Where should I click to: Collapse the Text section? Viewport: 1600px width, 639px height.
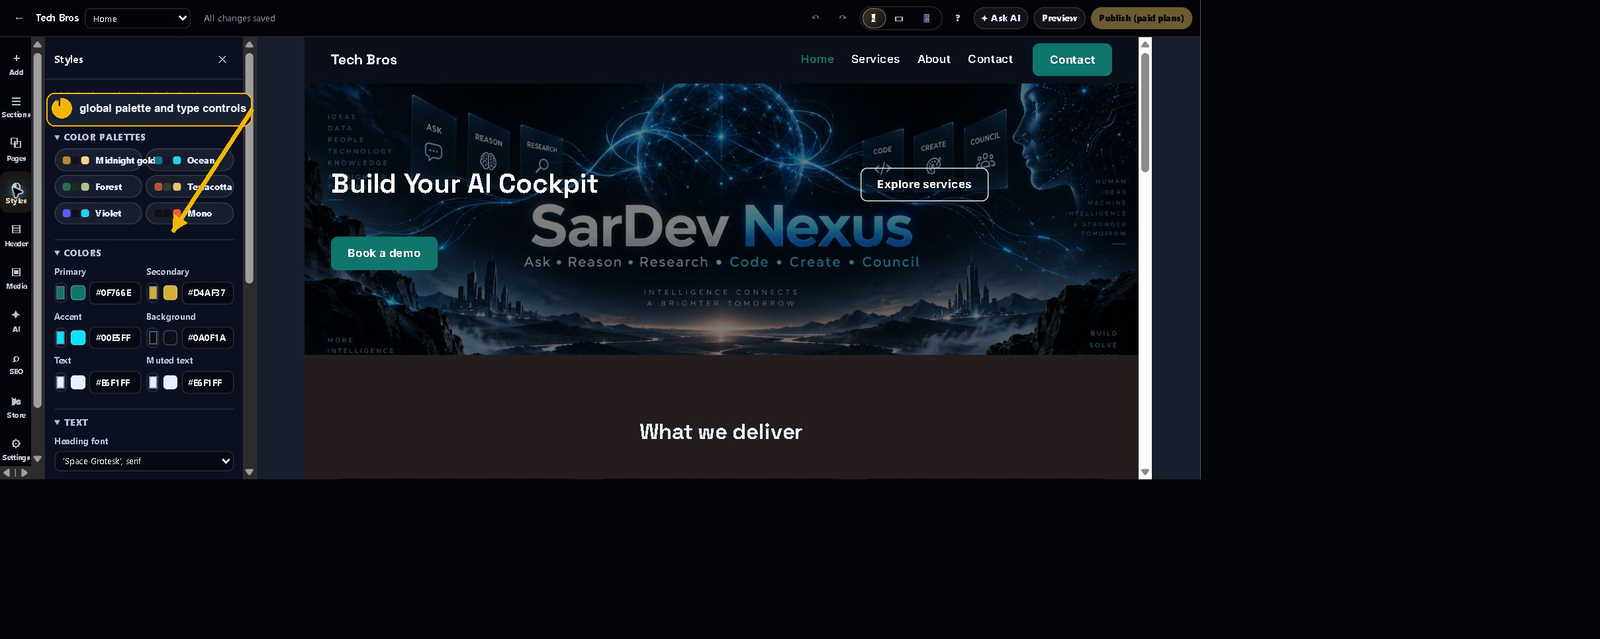click(71, 423)
